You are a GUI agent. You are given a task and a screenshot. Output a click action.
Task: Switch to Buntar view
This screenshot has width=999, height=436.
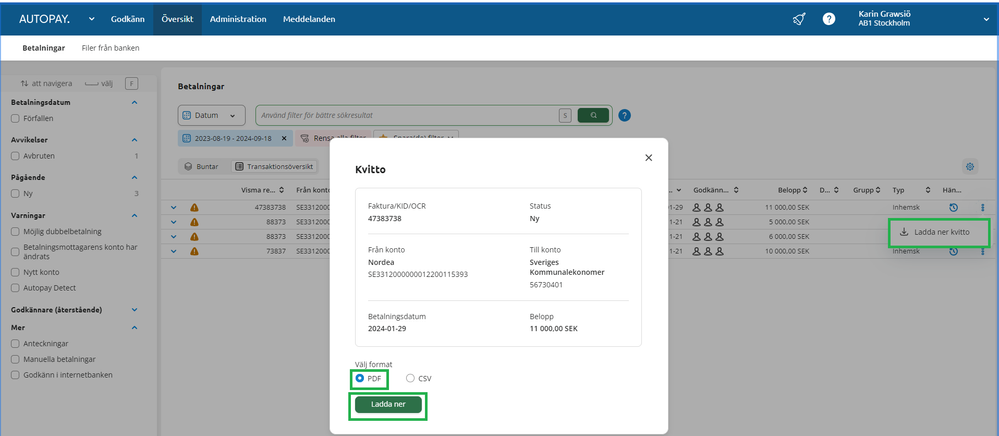point(202,166)
